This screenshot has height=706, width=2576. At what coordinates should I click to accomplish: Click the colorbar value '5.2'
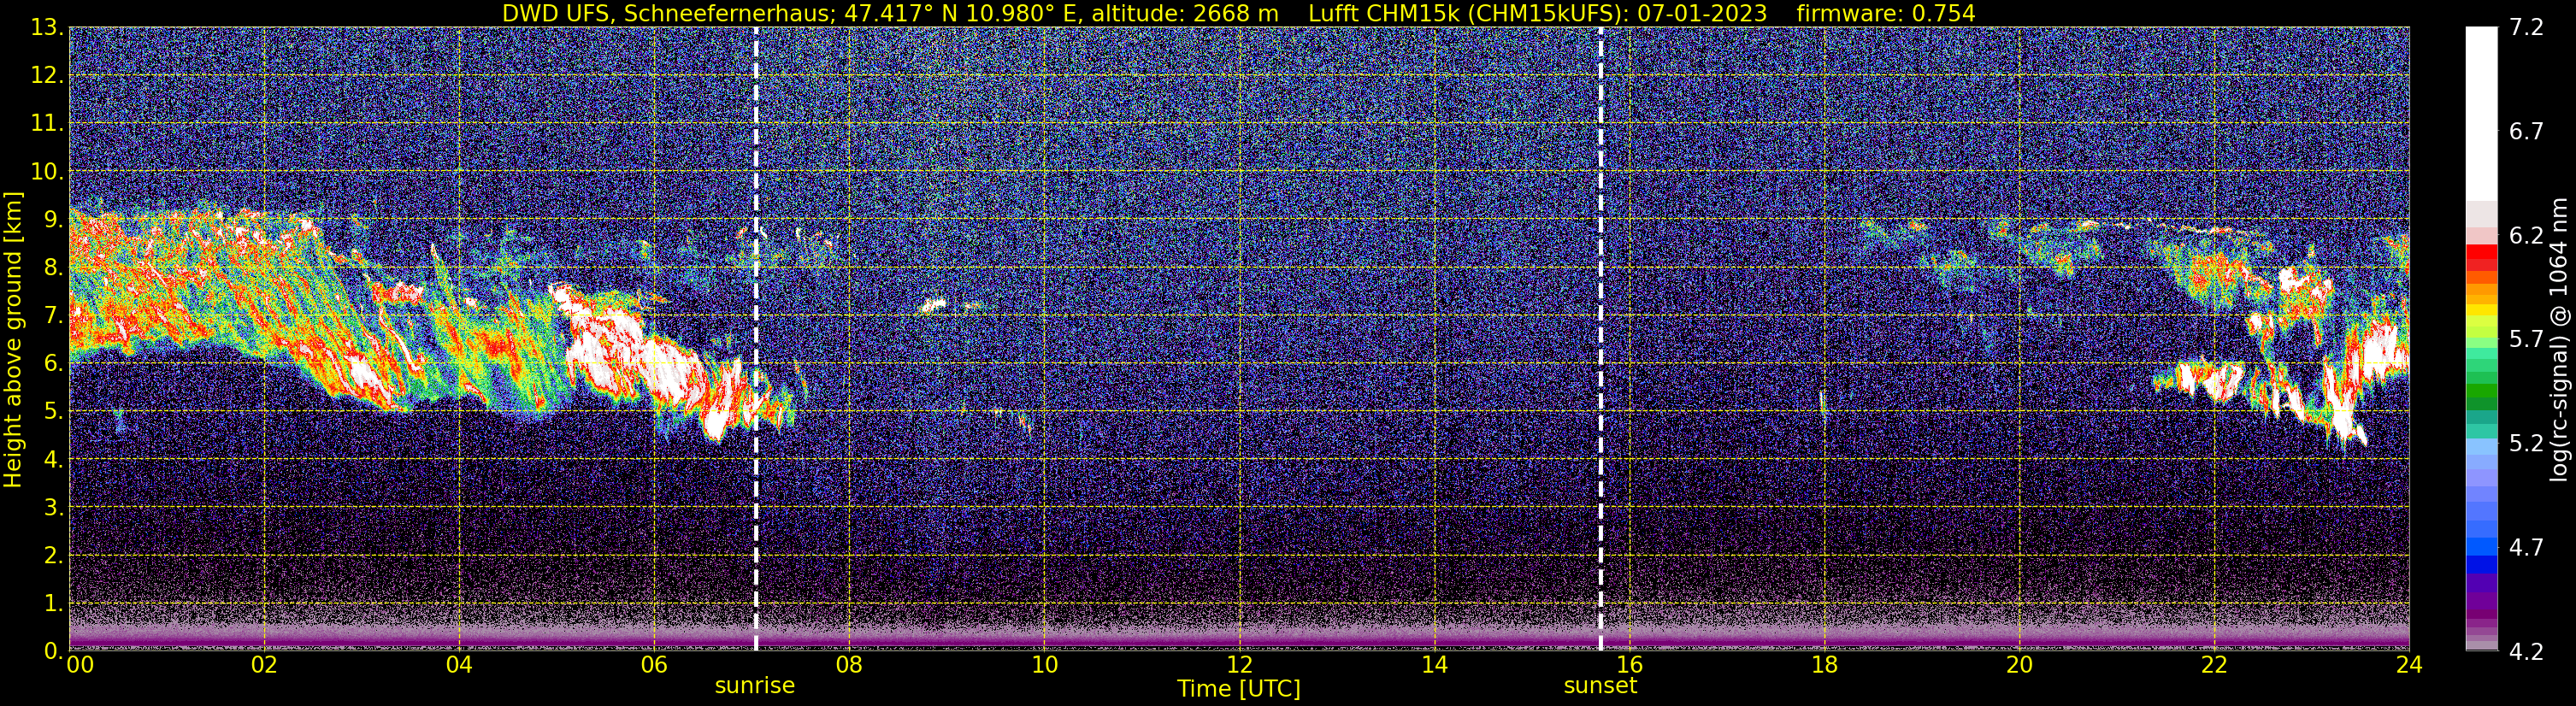click(x=2526, y=444)
